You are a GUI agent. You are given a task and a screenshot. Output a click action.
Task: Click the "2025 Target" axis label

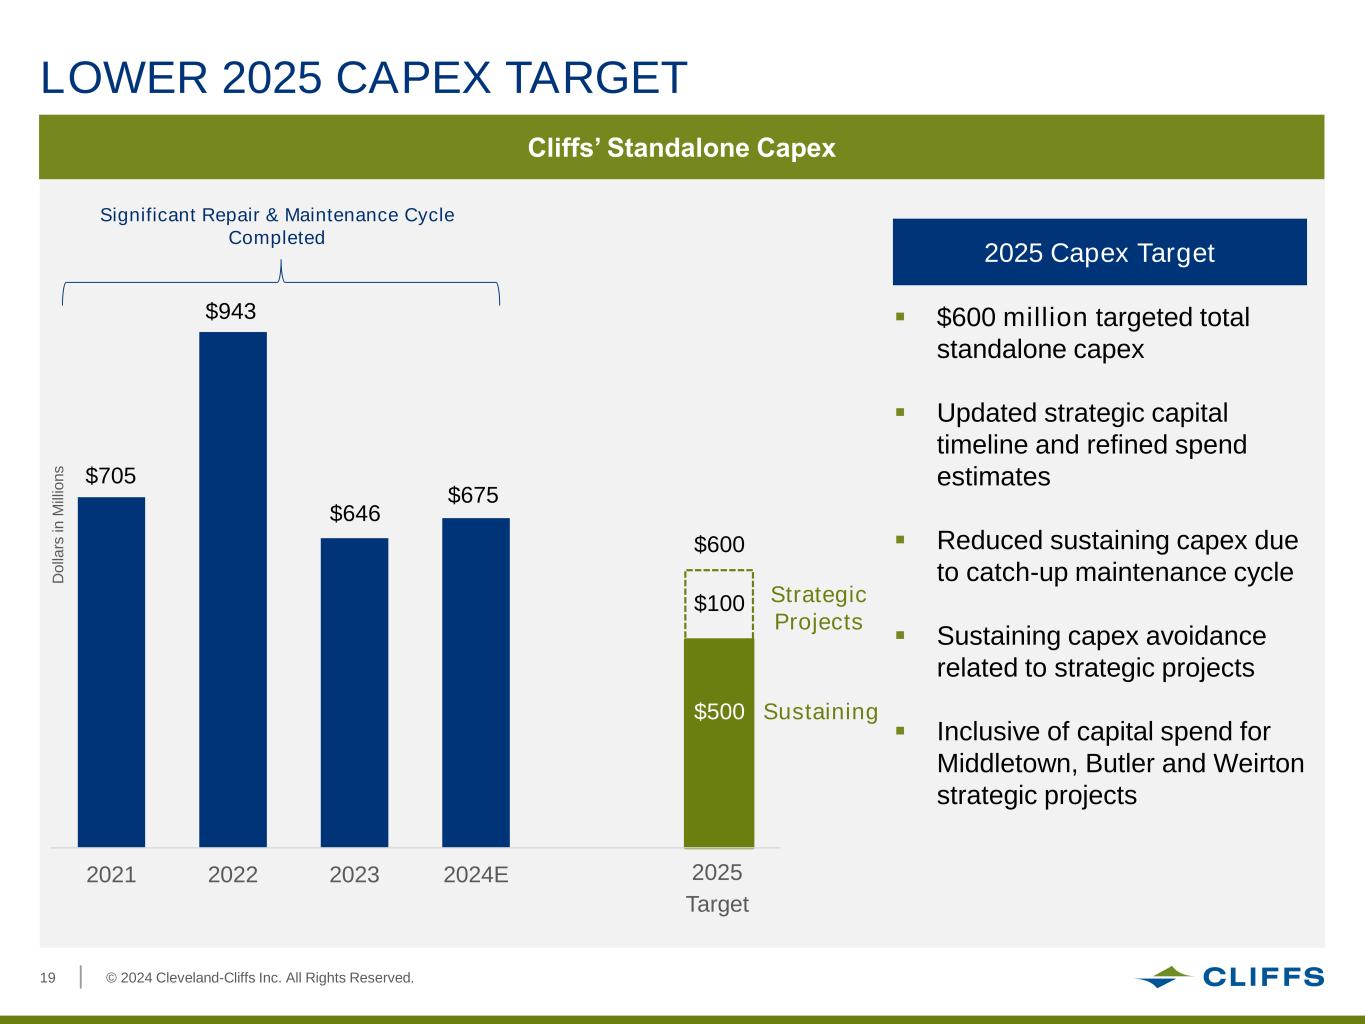click(x=717, y=888)
